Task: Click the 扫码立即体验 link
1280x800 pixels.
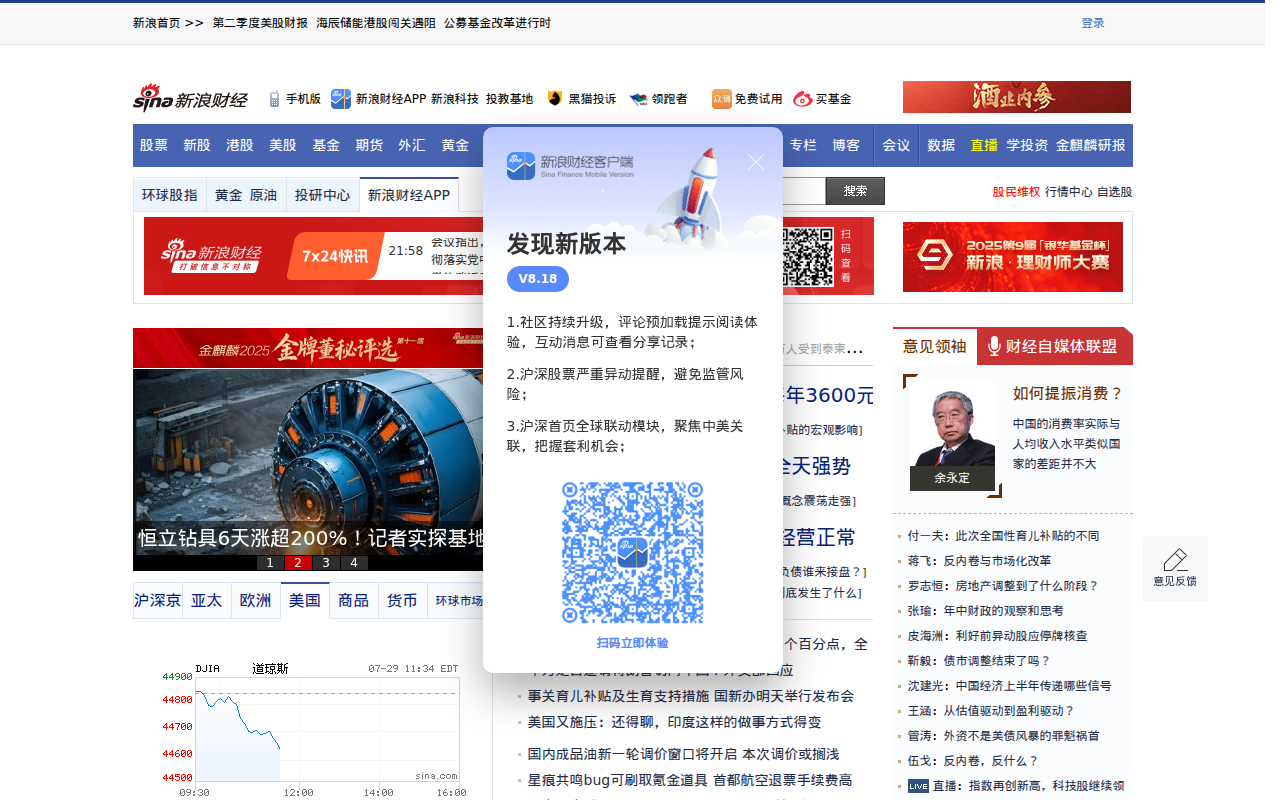Action: 632,643
